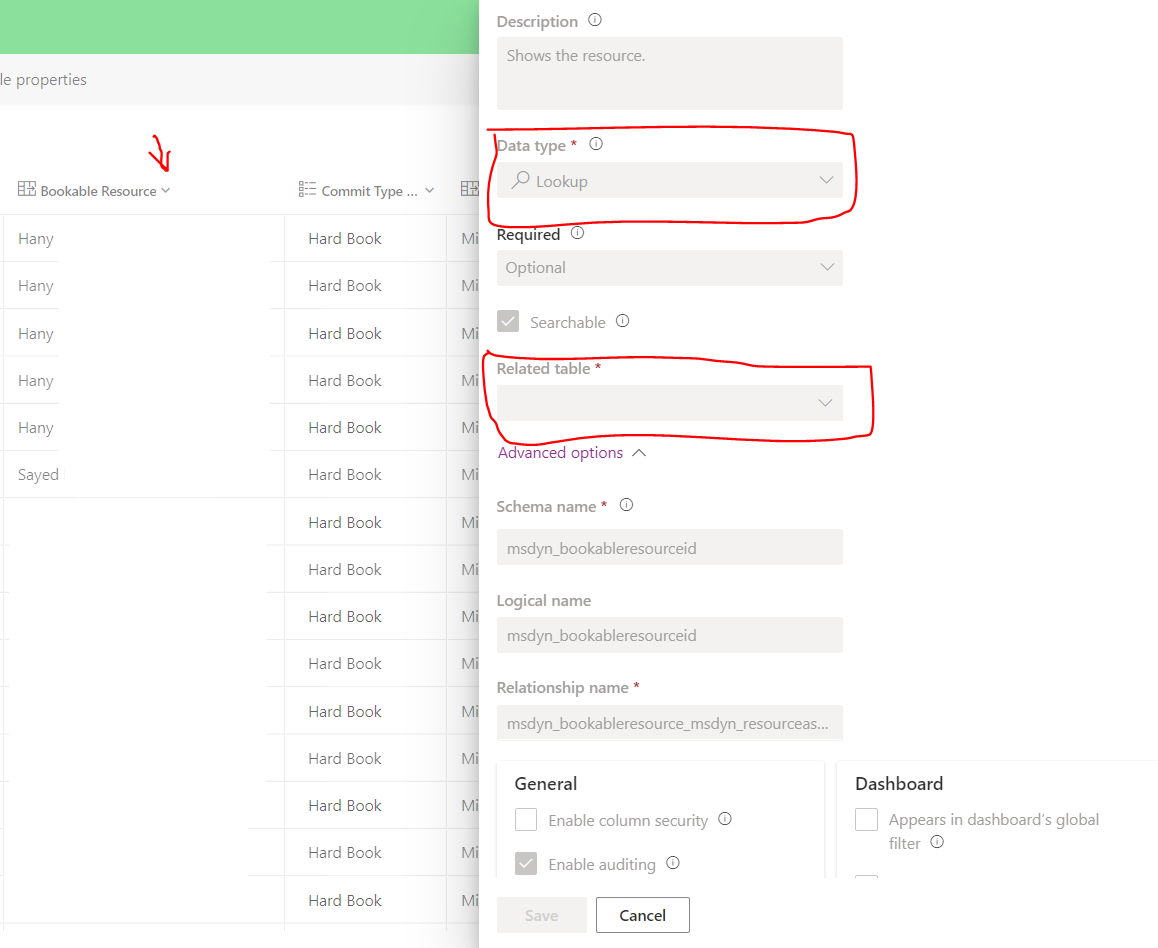Image resolution: width=1158 pixels, height=948 pixels.
Task: Click the Description text box
Action: pos(669,73)
